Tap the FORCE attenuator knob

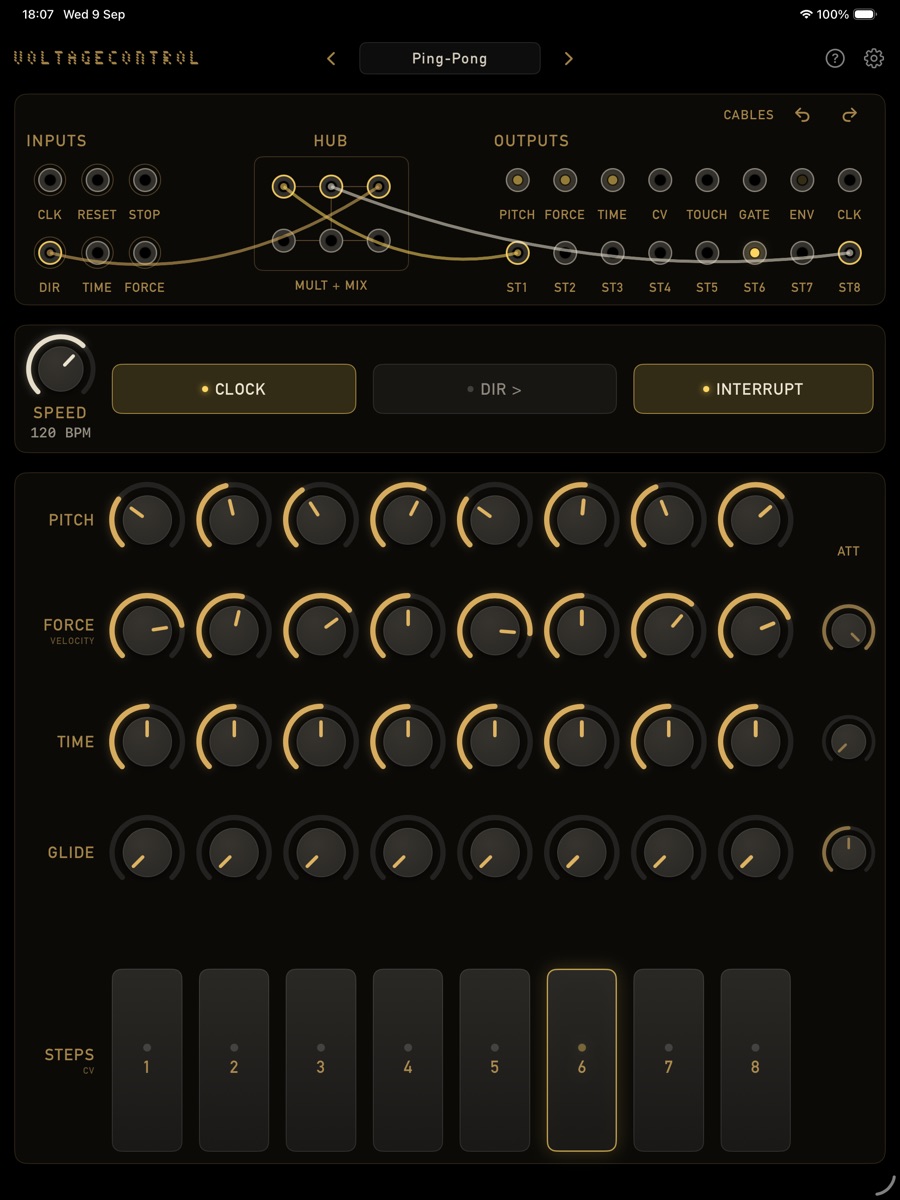[848, 631]
